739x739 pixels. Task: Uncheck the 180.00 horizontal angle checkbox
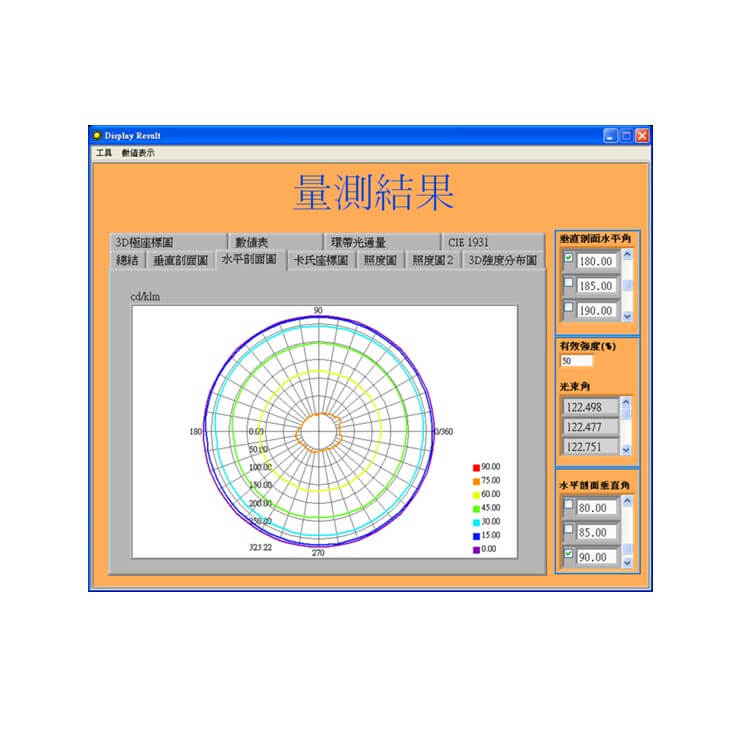(568, 258)
